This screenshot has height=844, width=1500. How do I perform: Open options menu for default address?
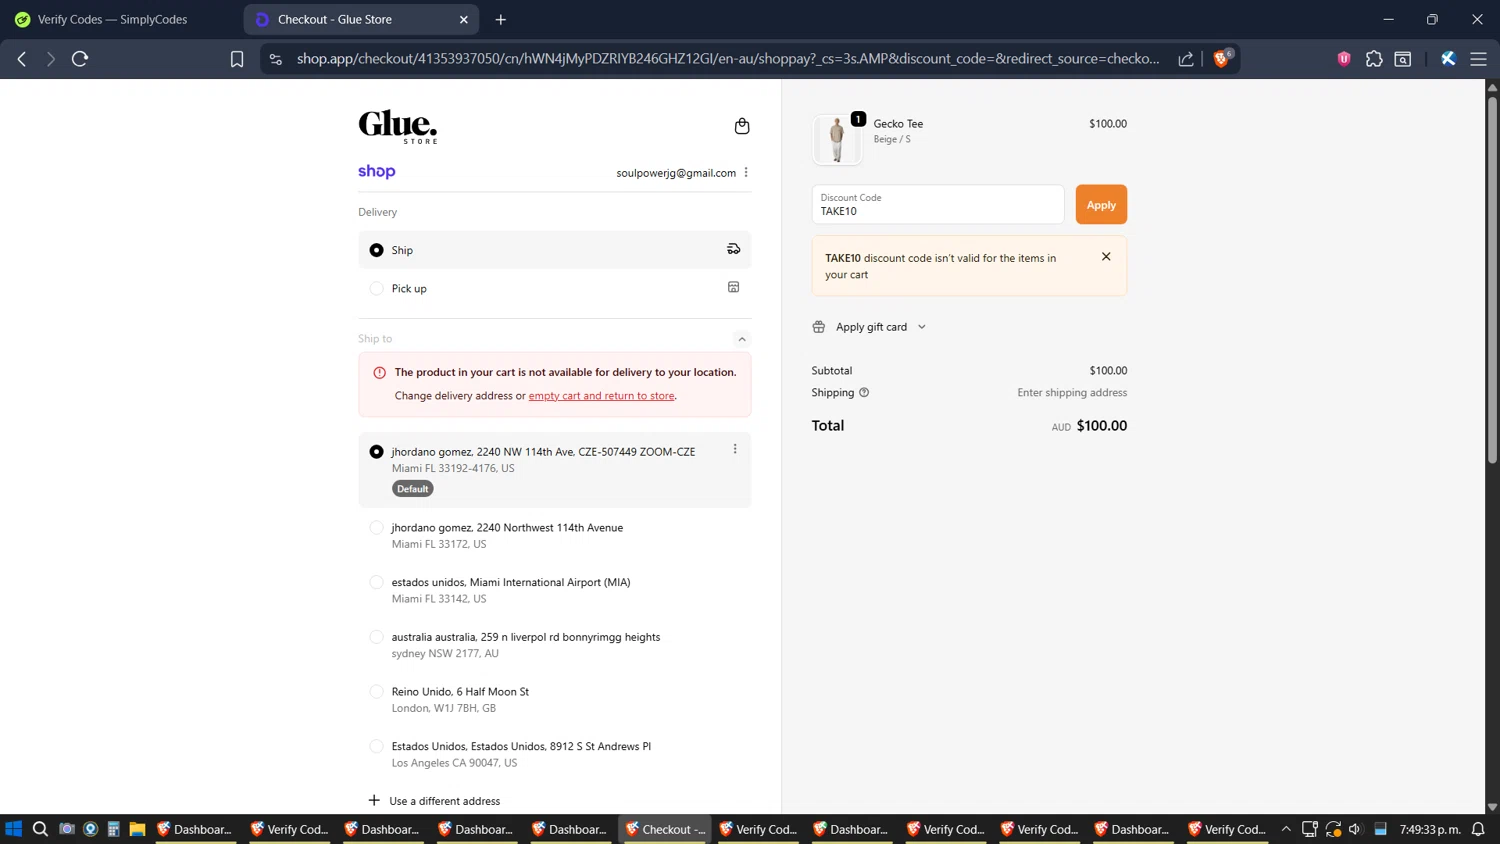pos(735,449)
